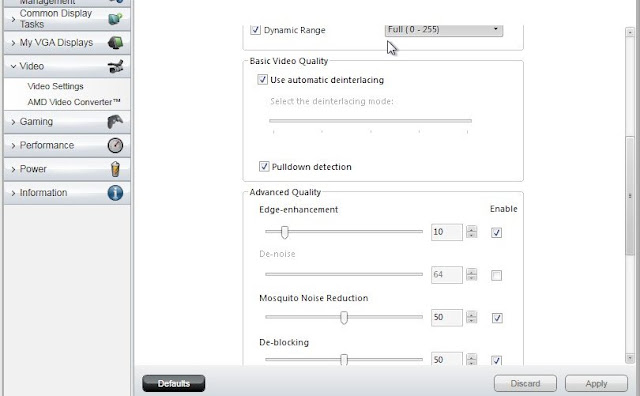The width and height of the screenshot is (640, 396).
Task: Click the Advanced Quality group label
Action: pos(285,192)
